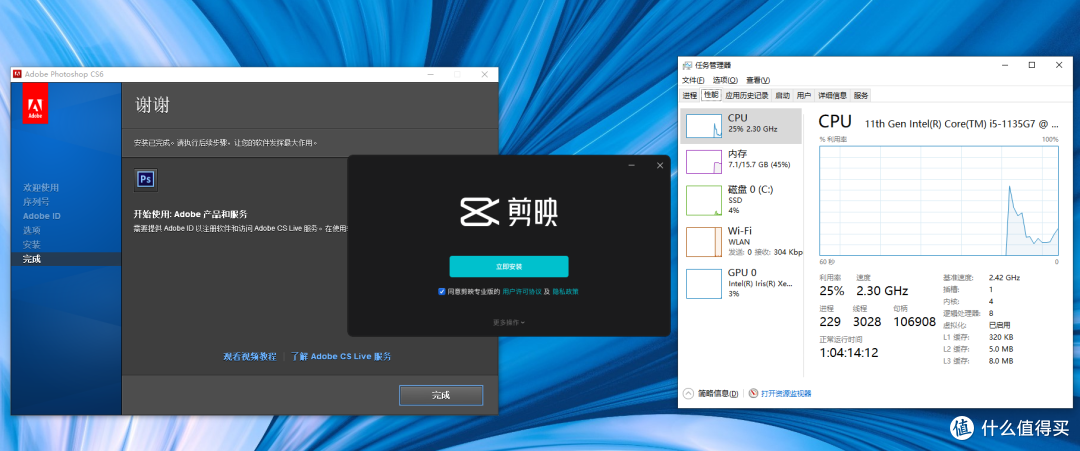Switch to the 进程 tab
This screenshot has height=451, width=1080.
pyautogui.click(x=689, y=96)
